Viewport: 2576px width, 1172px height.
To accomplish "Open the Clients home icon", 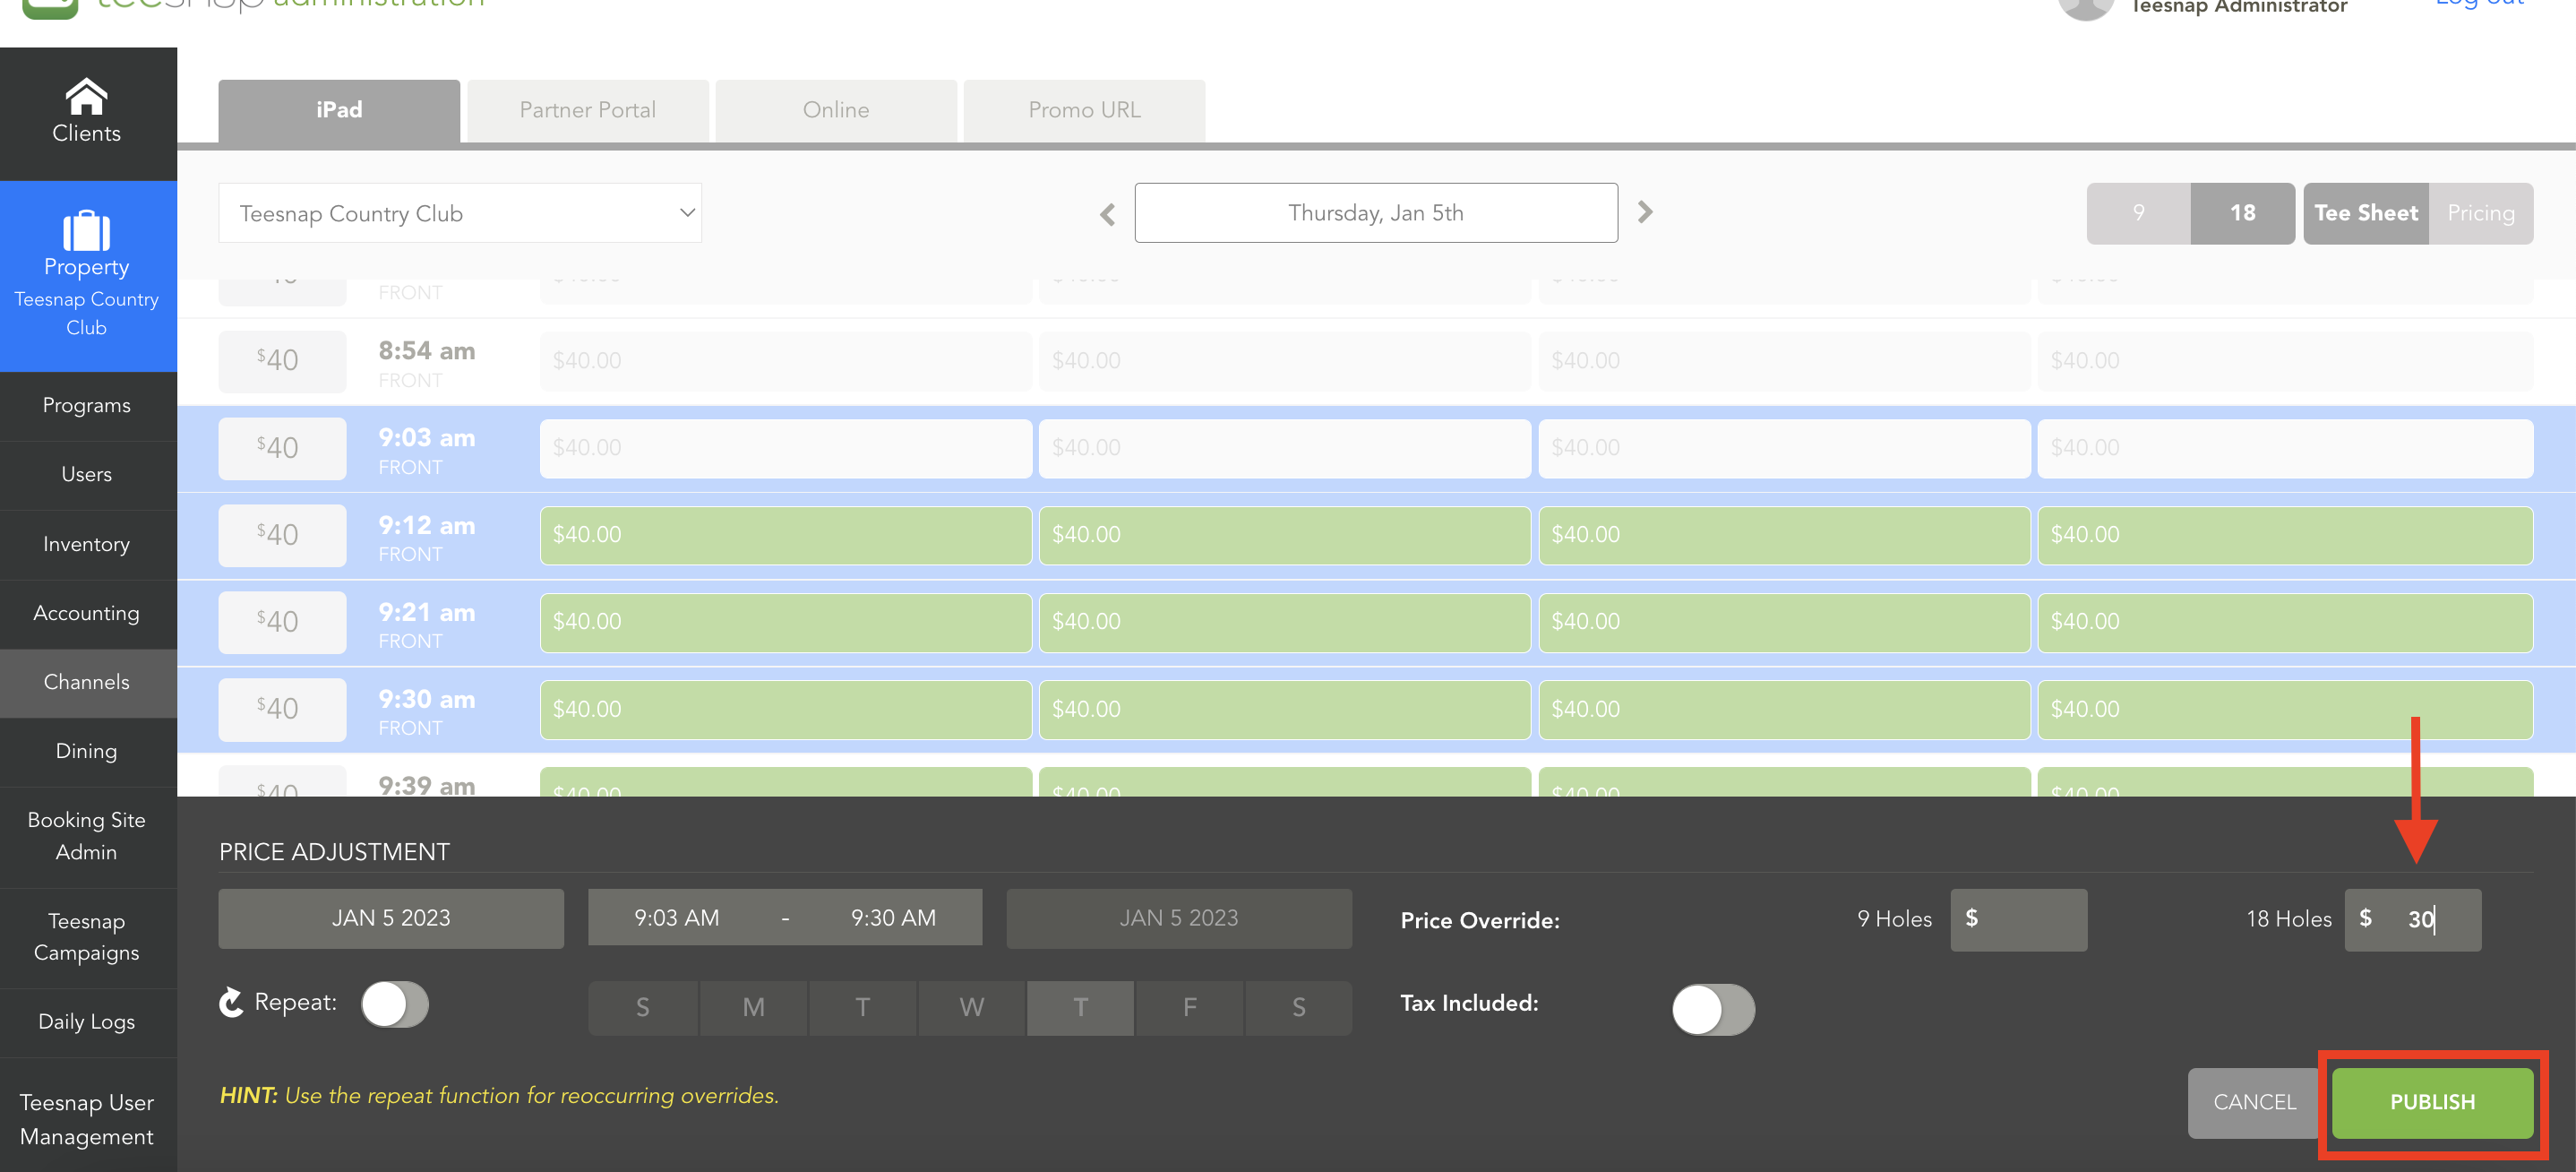I will tap(86, 96).
